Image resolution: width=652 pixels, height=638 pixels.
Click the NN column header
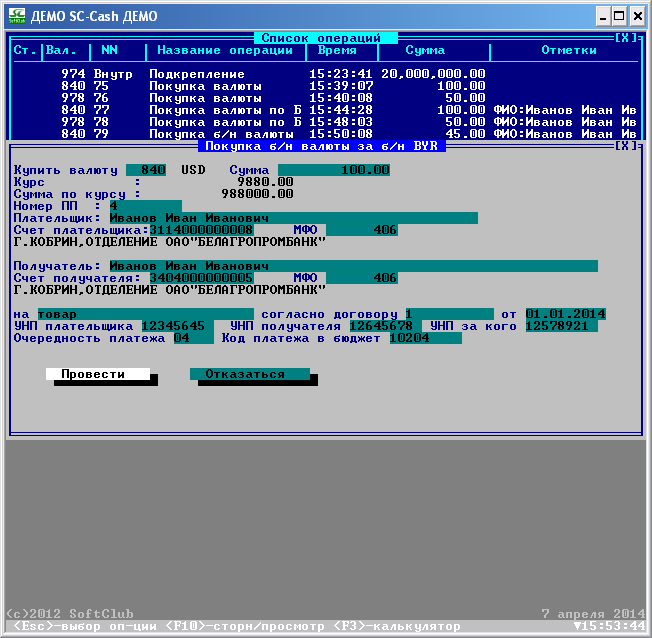point(110,50)
